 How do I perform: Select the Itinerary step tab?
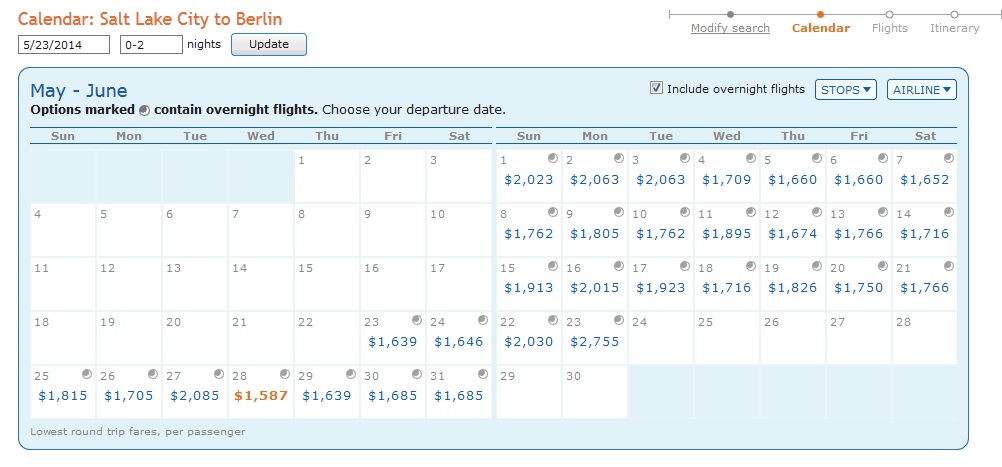tap(955, 28)
